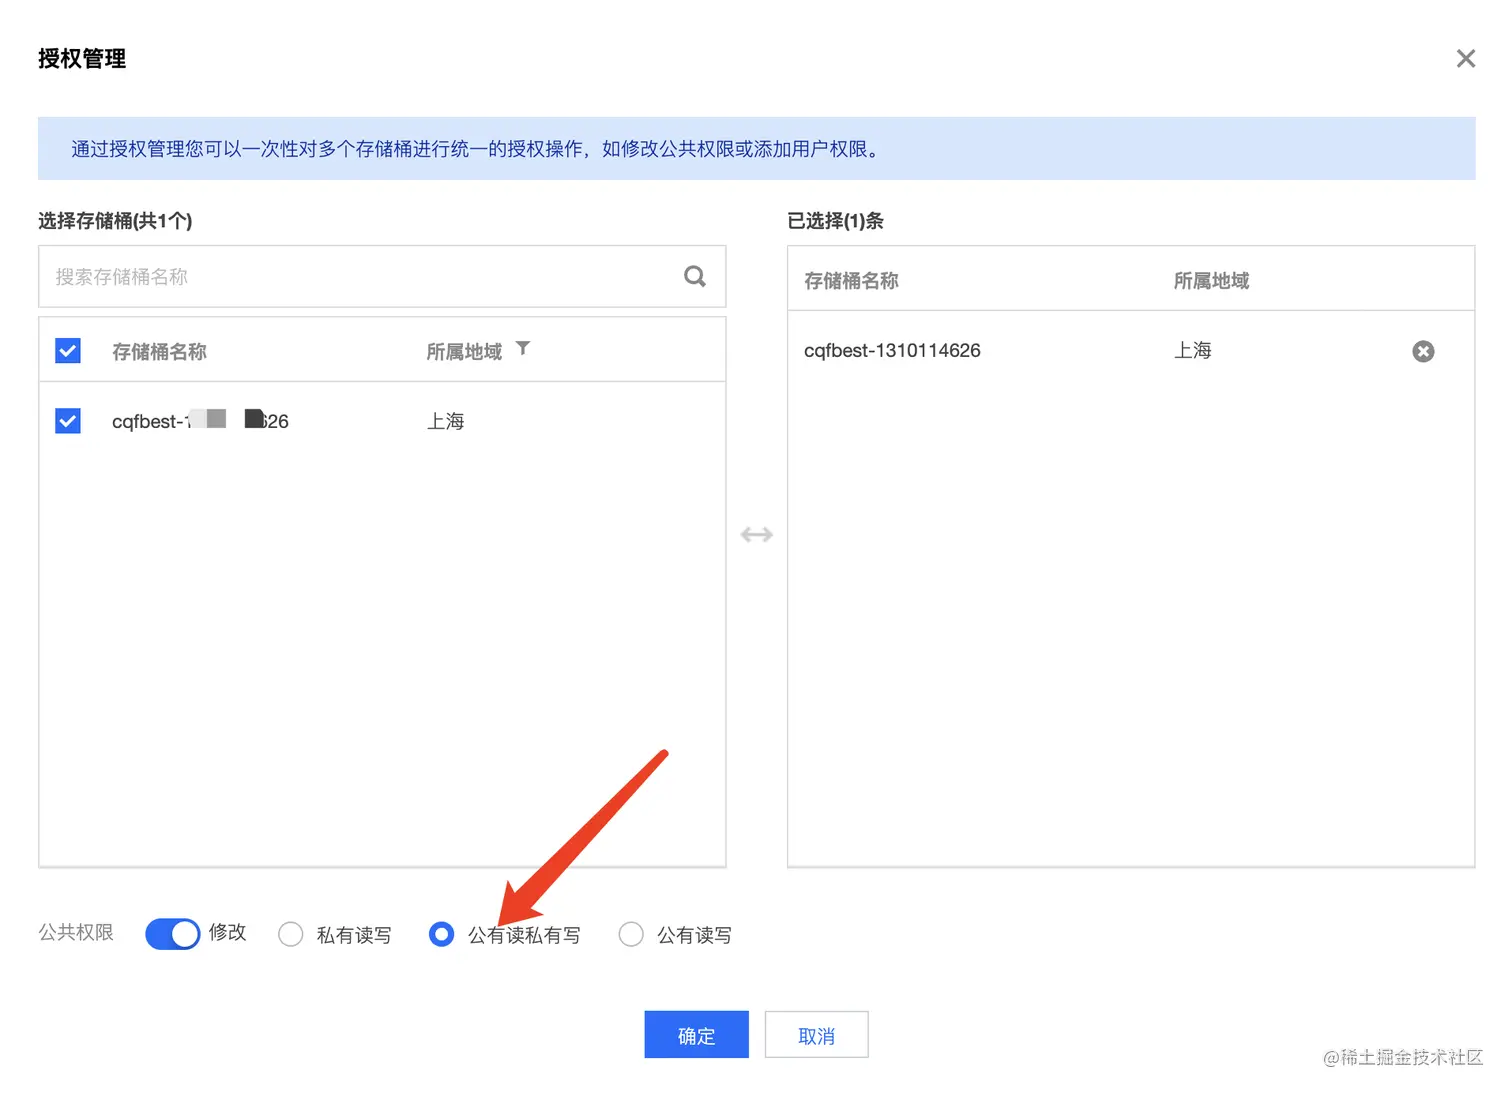Viewport: 1512px width, 1096px height.
Task: Click the 授权管理 dialog title
Action: coord(82,59)
